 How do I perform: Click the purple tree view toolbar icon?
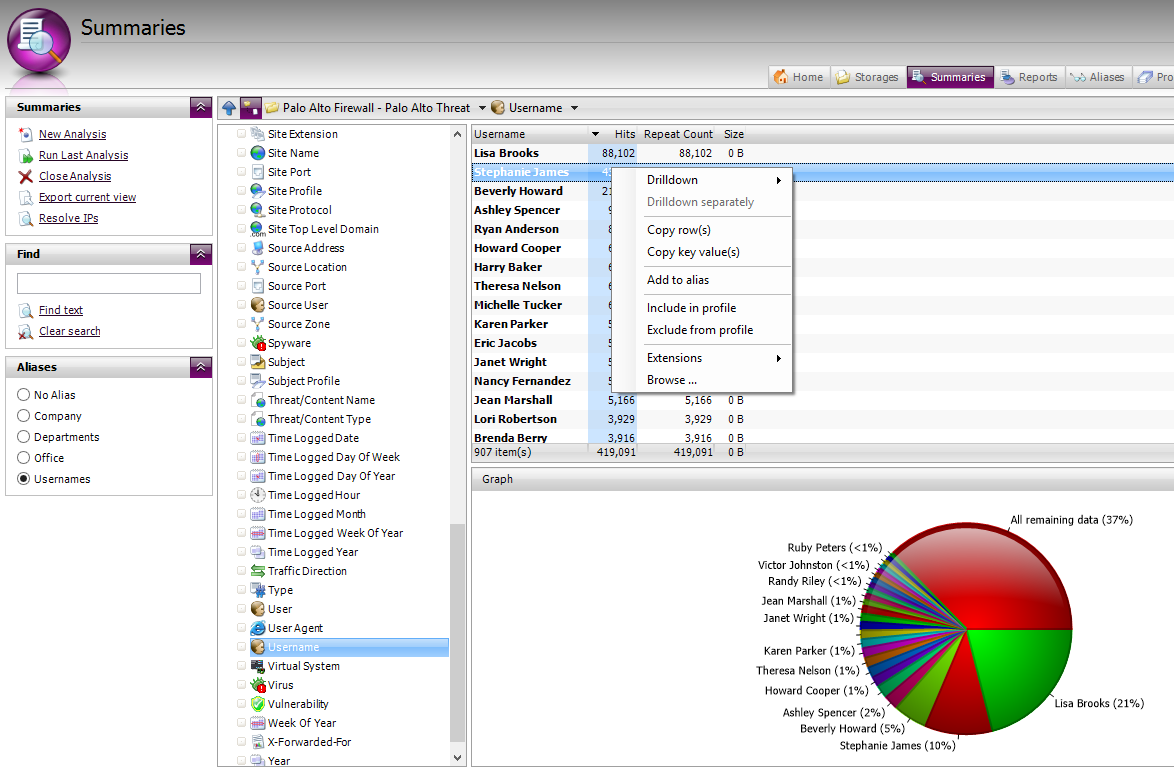tap(251, 108)
